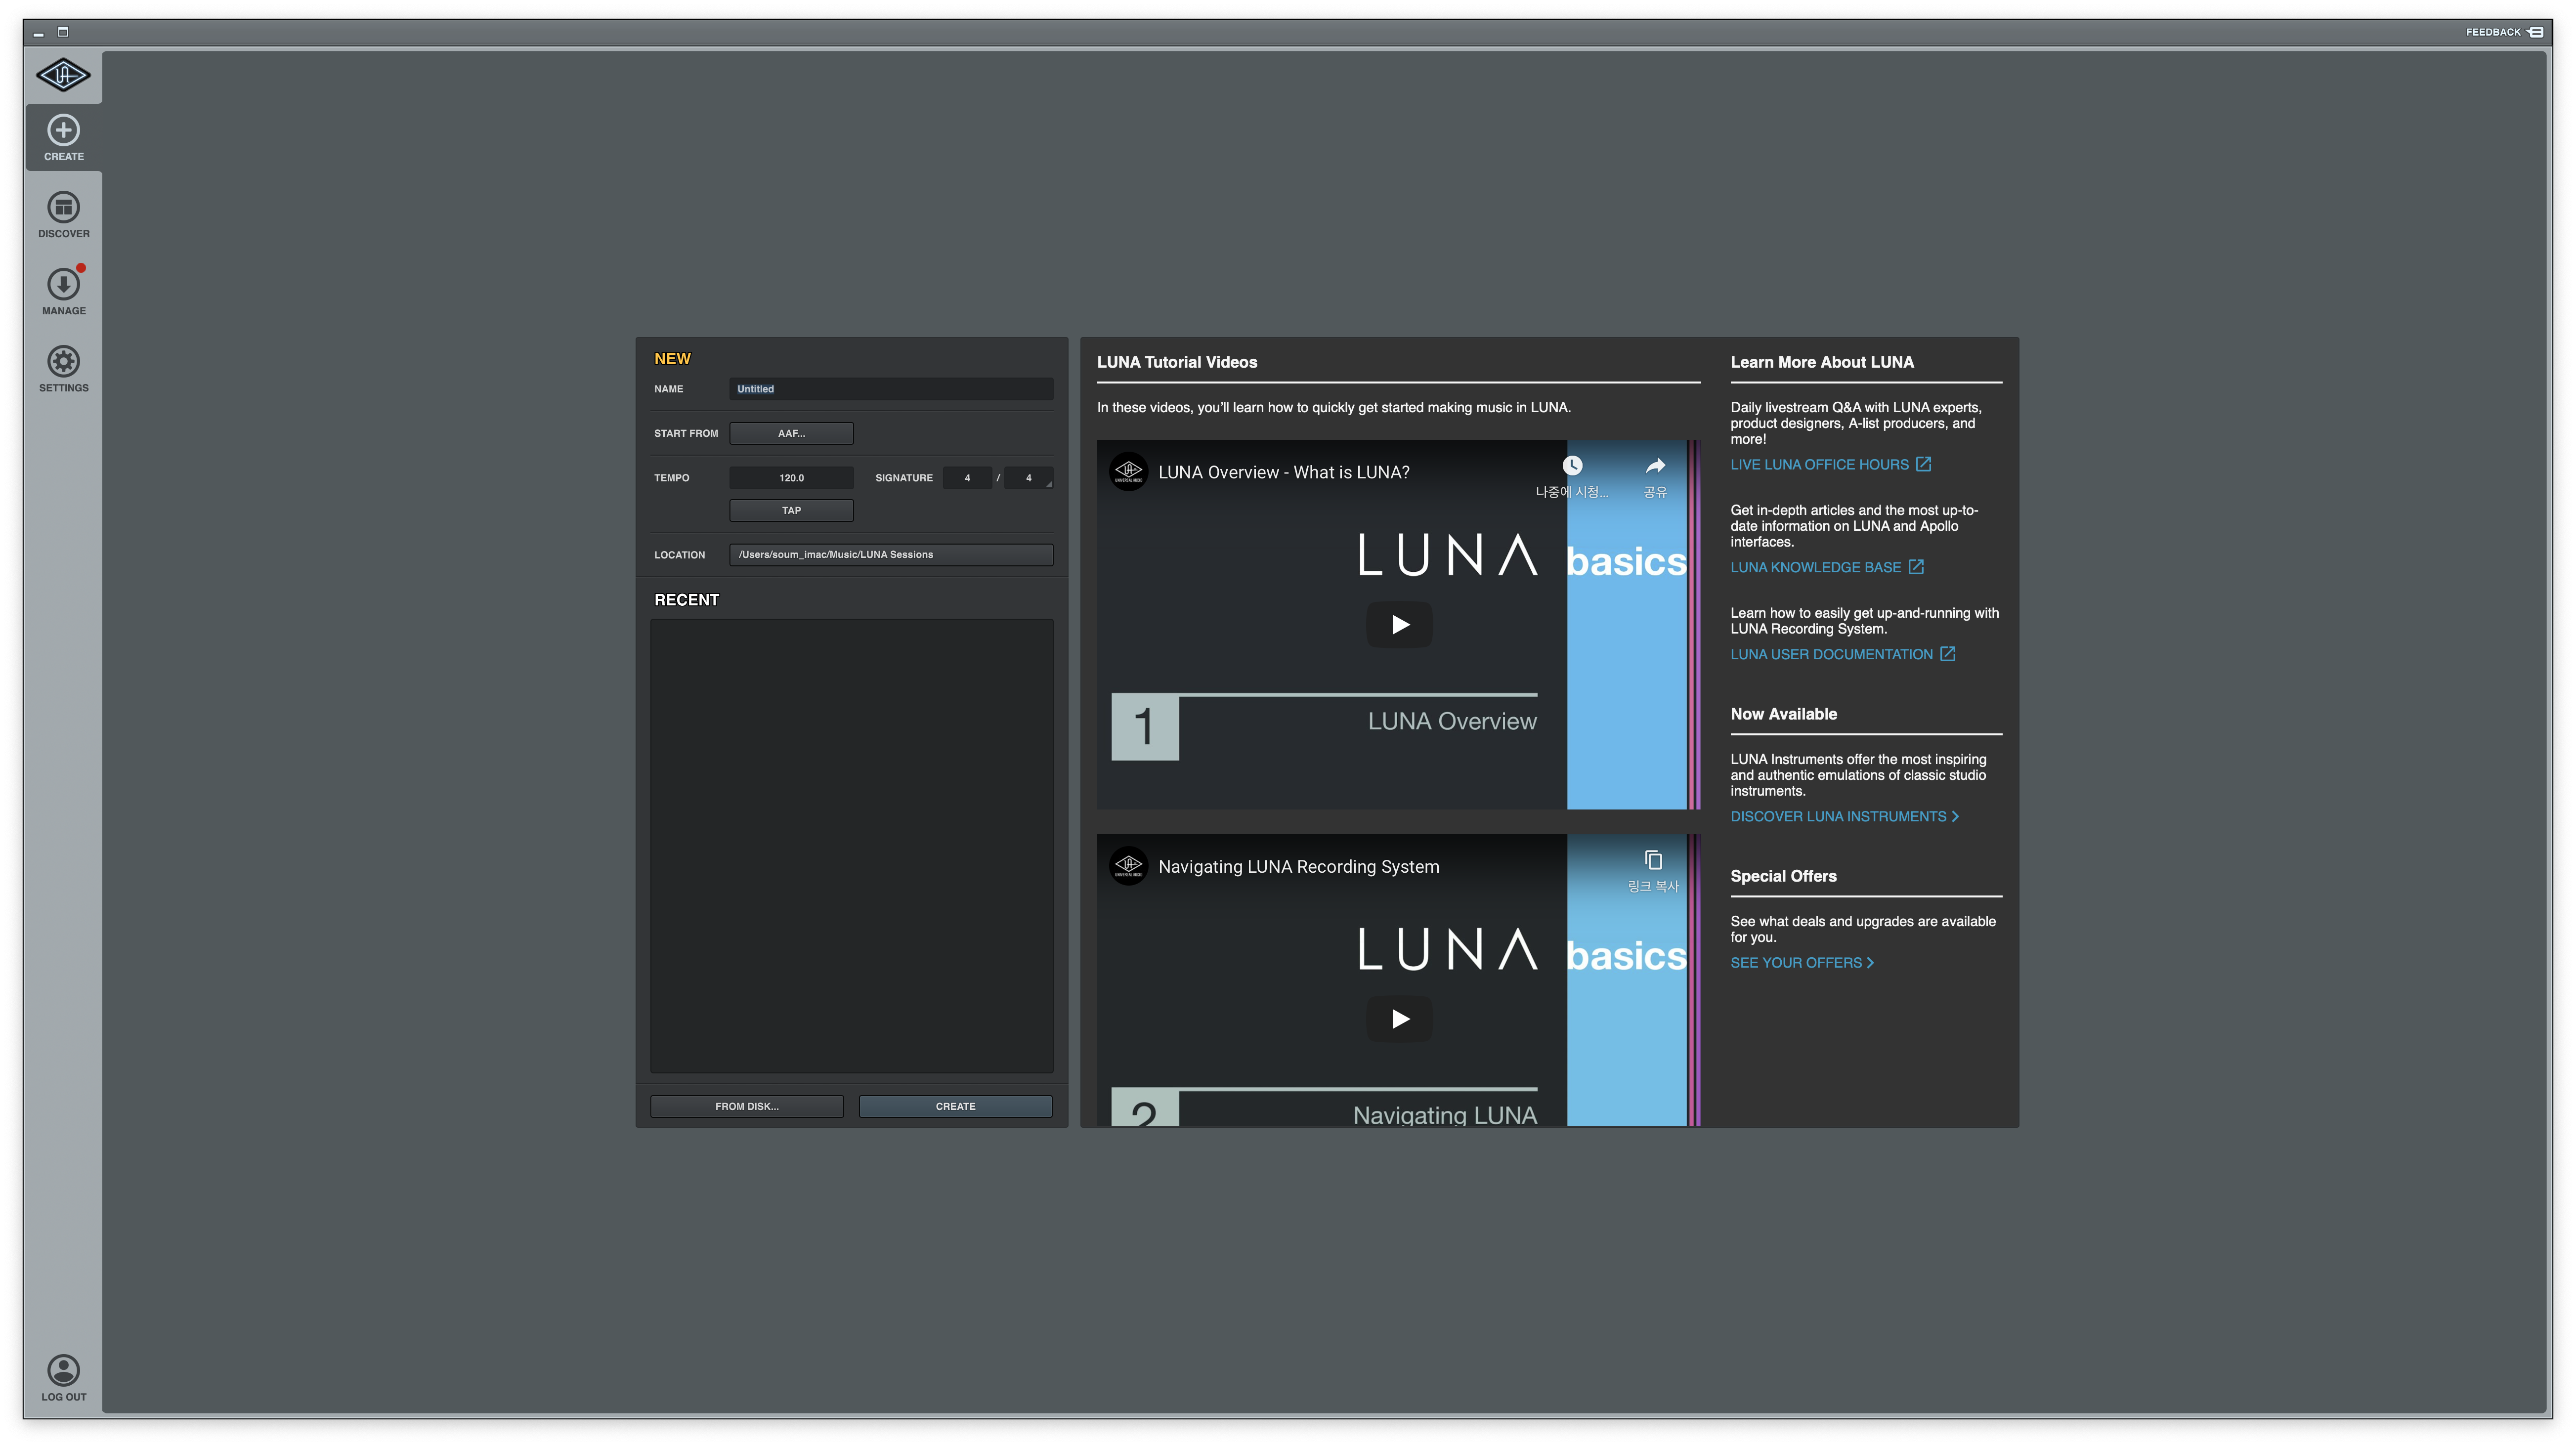Open the Create section in sidebar

tap(63, 137)
